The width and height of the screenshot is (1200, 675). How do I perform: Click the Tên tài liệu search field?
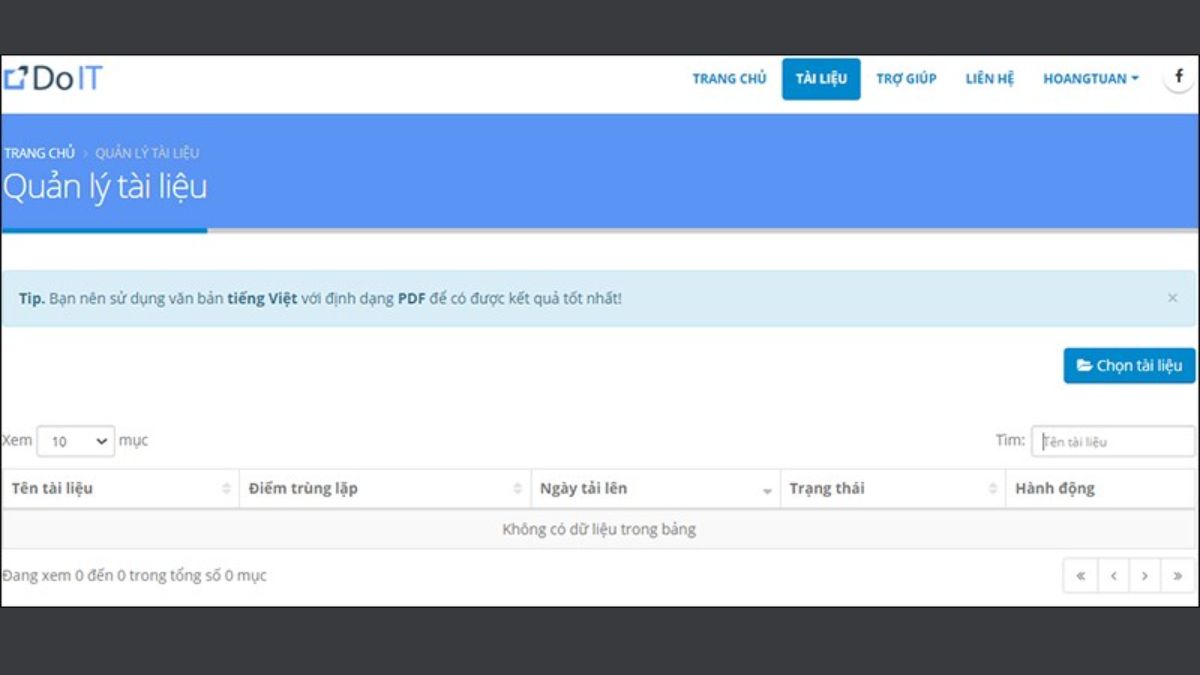click(1112, 440)
